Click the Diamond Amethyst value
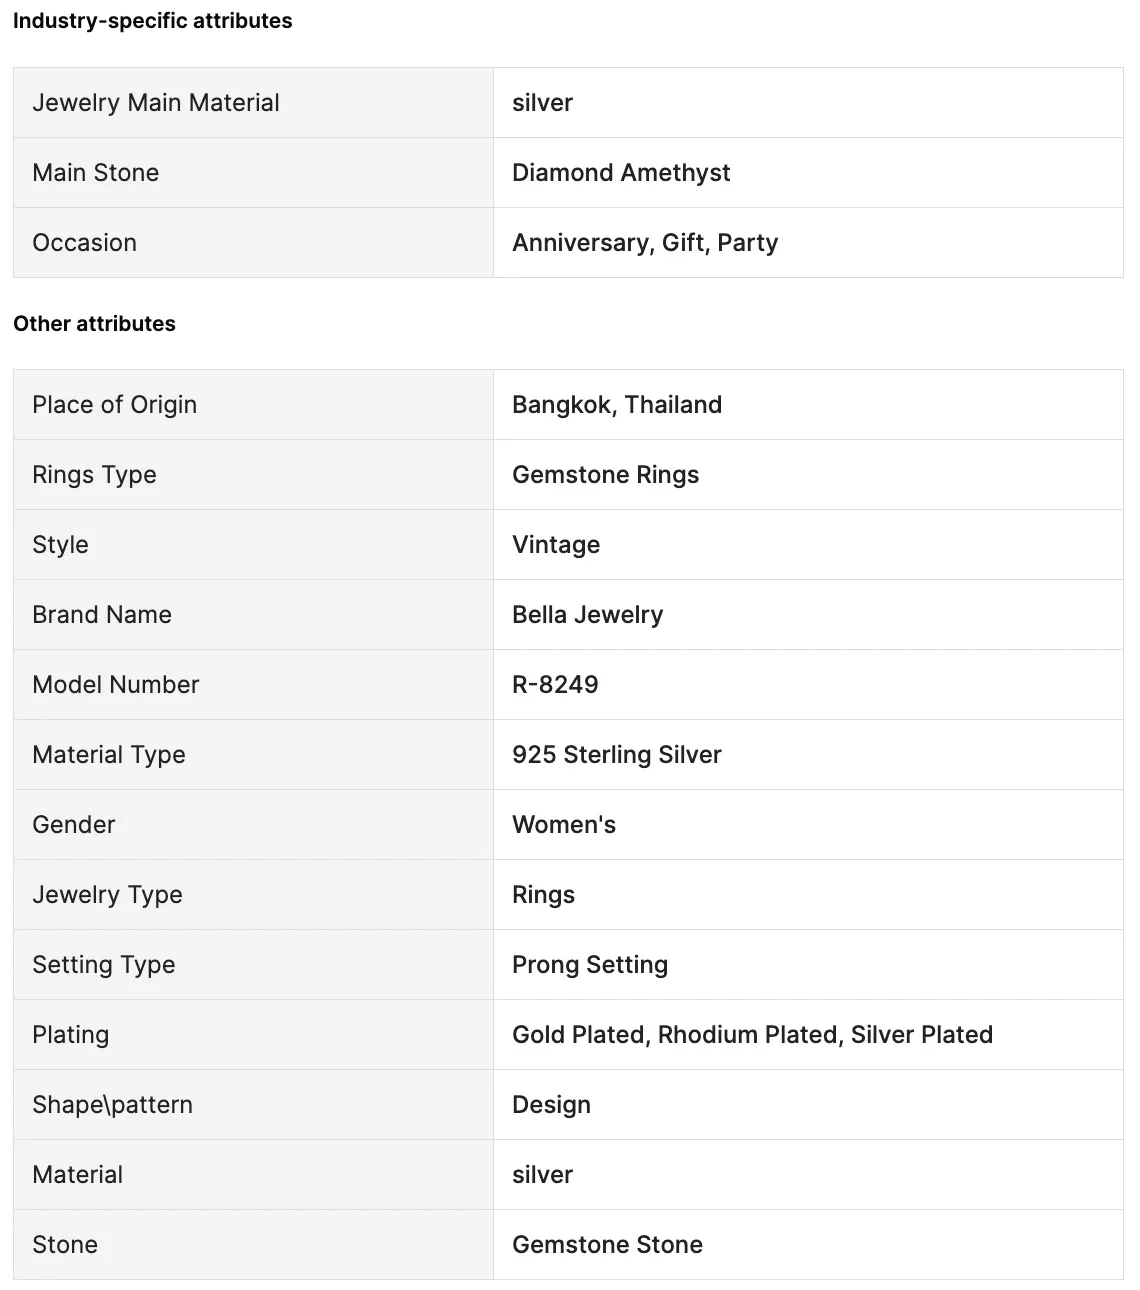1140x1290 pixels. 621,173
